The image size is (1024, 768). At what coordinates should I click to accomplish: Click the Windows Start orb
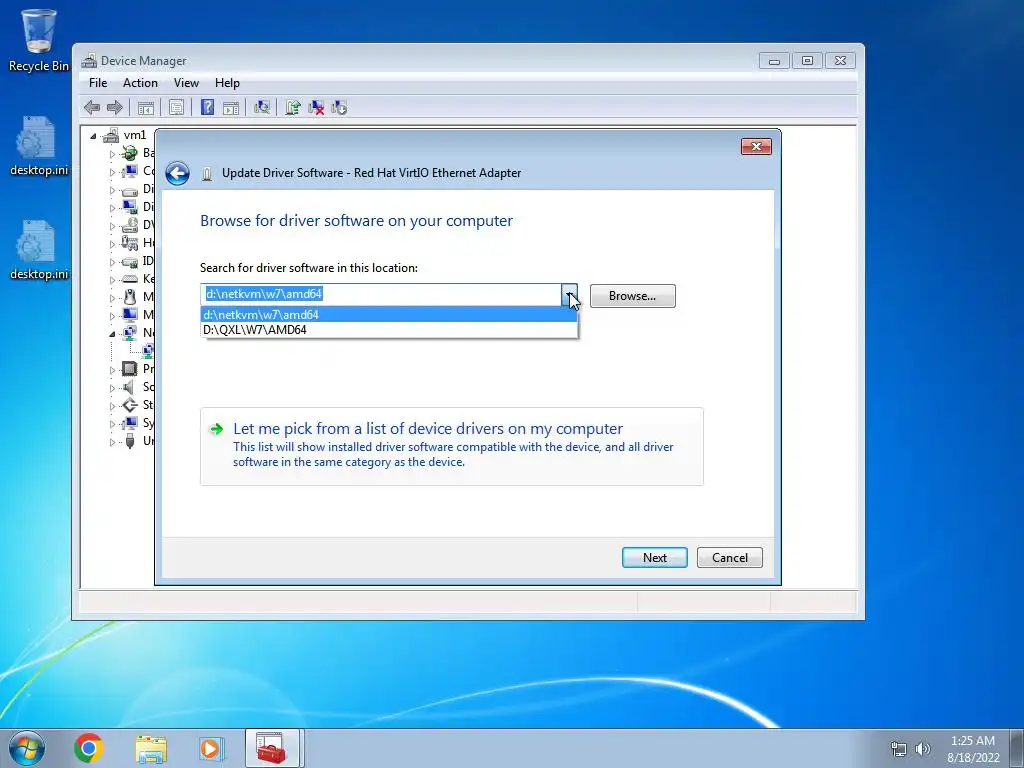27,748
